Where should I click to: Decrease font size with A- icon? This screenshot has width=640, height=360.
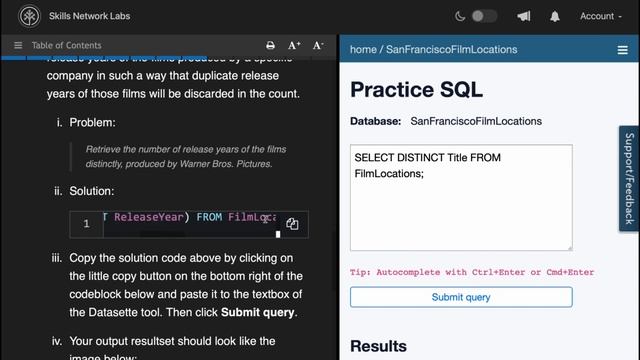tap(318, 45)
